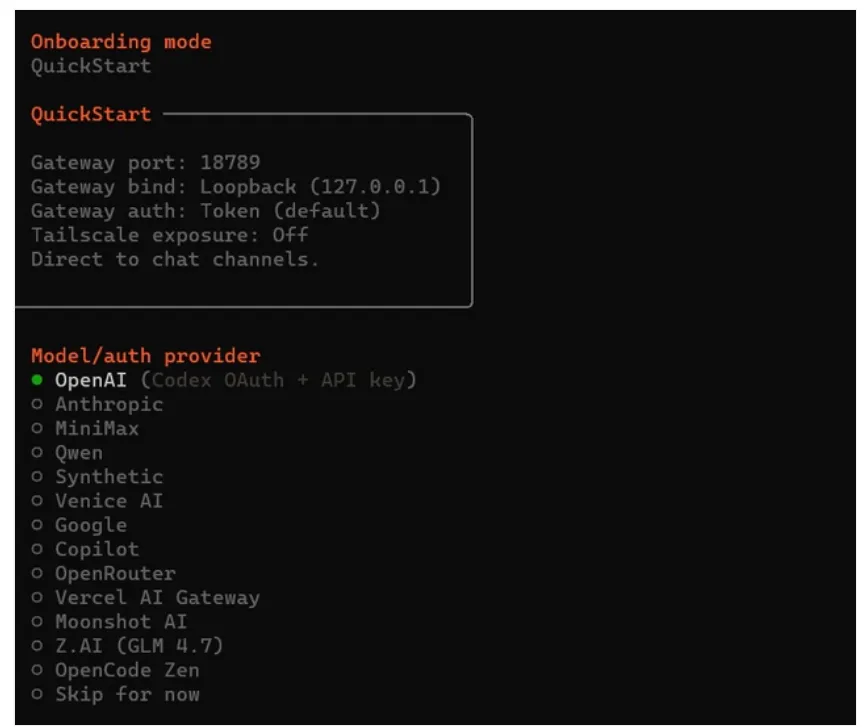This screenshot has height=727, width=864.
Task: Click the Onboarding mode heading
Action: click(x=121, y=42)
